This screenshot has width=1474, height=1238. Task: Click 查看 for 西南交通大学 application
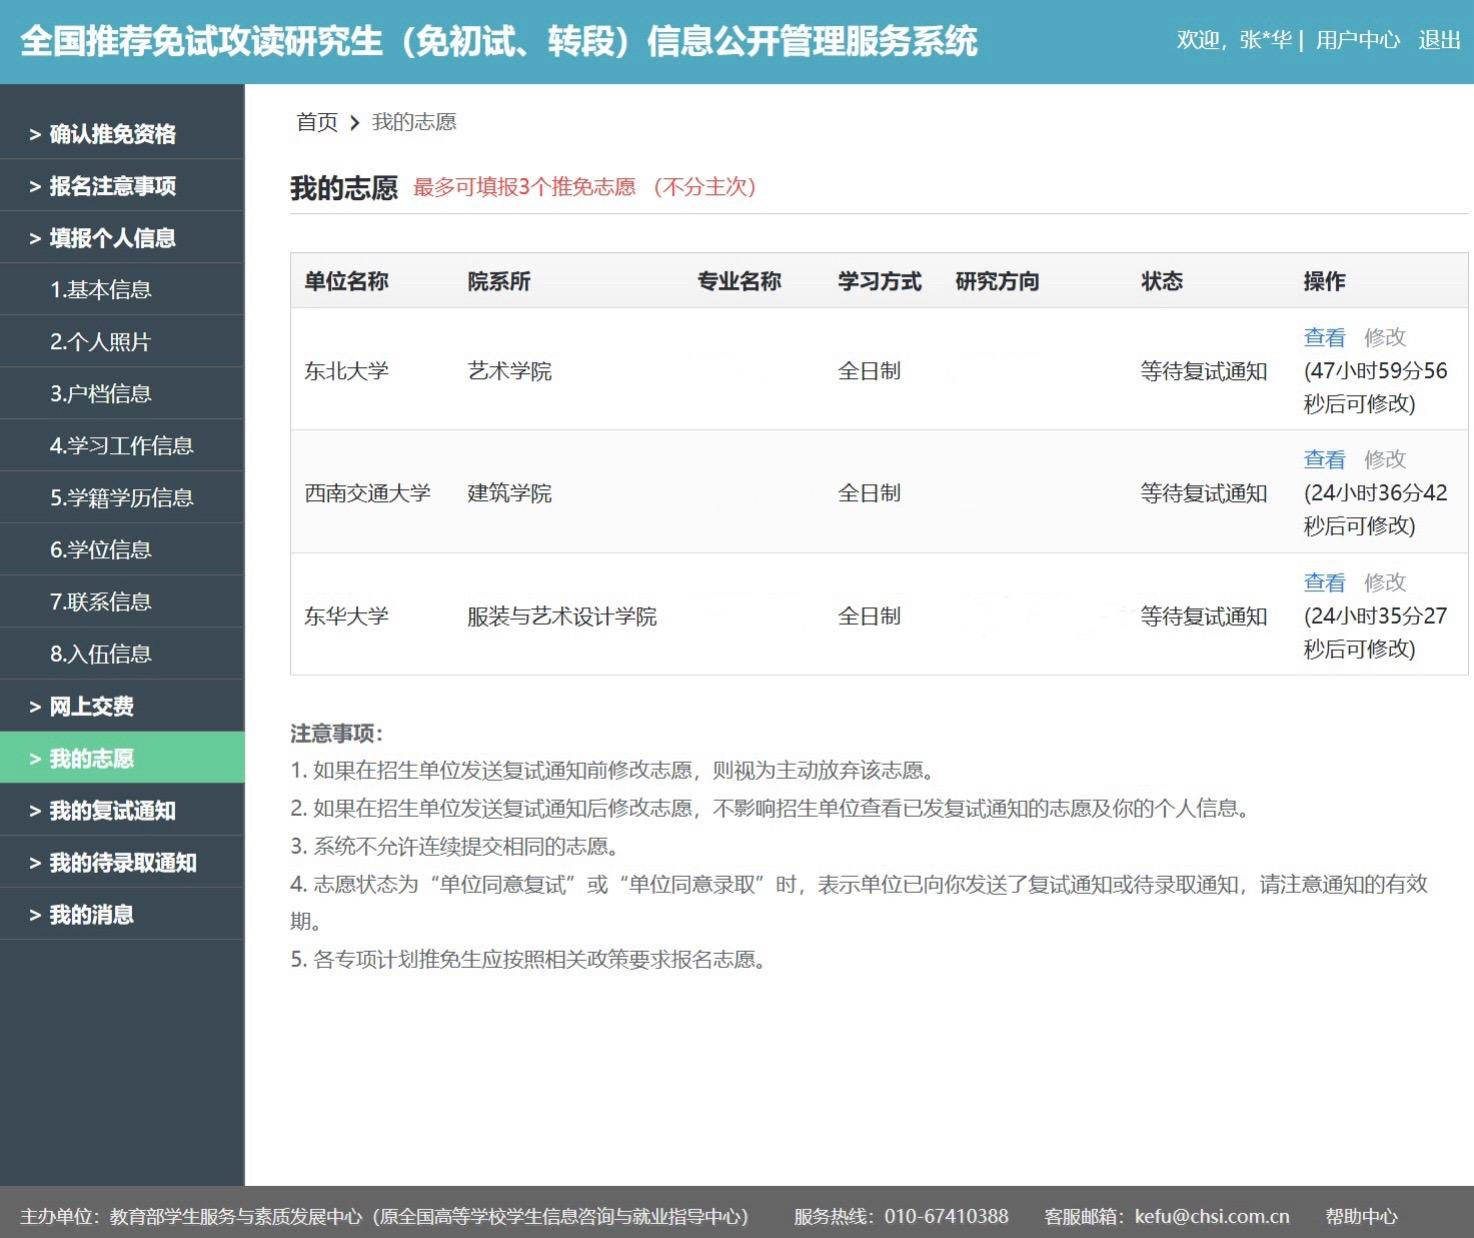[1324, 459]
